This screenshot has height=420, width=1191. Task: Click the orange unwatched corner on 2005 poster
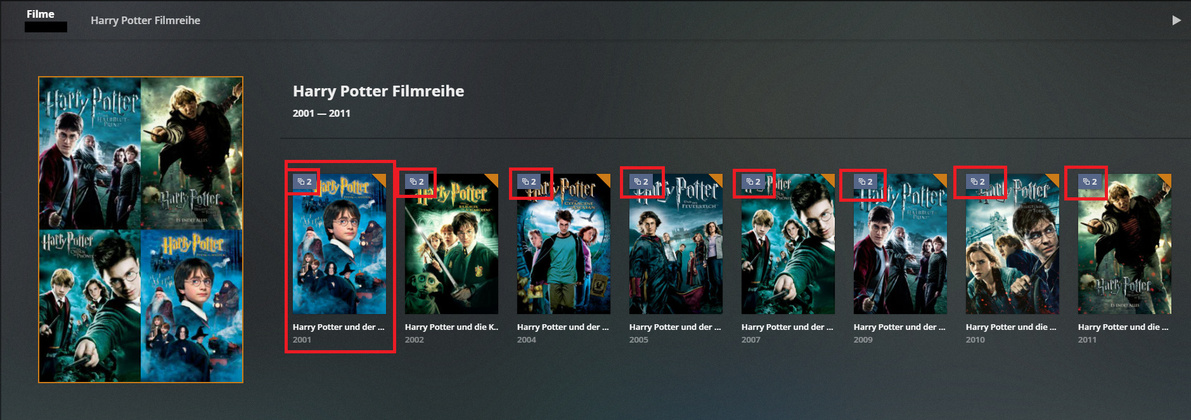719,178
